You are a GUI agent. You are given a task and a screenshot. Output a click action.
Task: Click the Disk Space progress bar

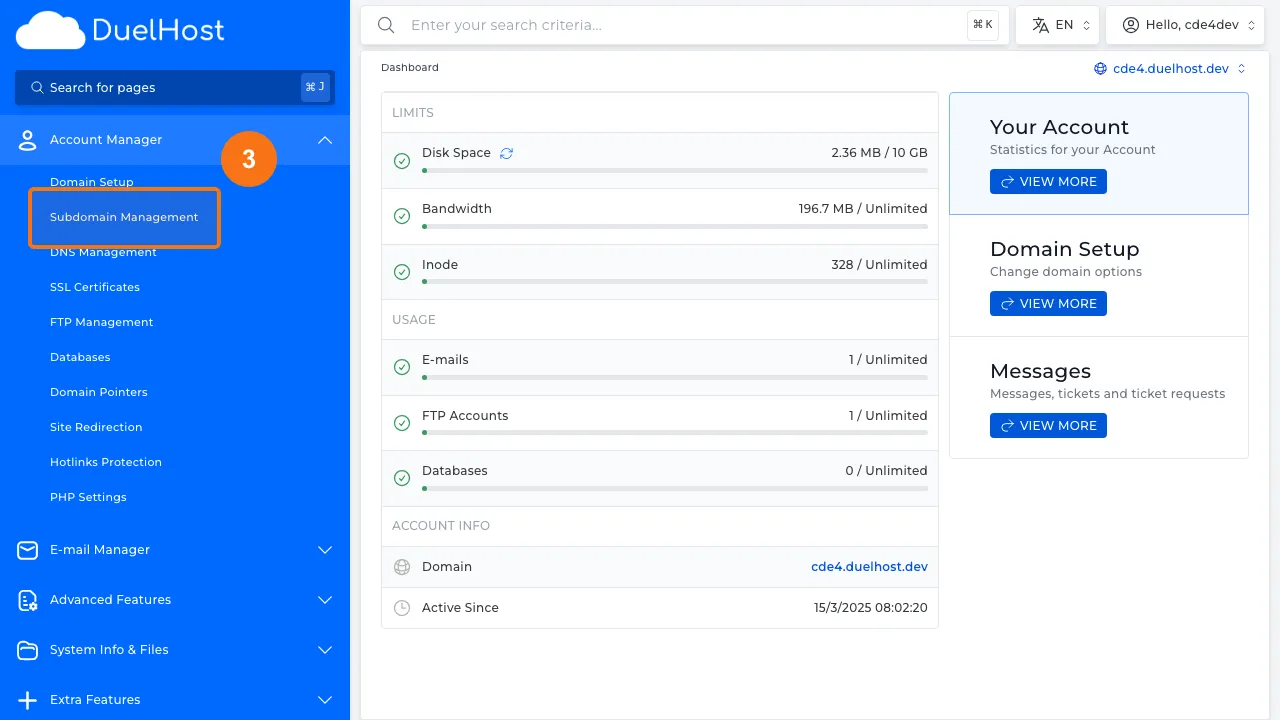tap(674, 171)
